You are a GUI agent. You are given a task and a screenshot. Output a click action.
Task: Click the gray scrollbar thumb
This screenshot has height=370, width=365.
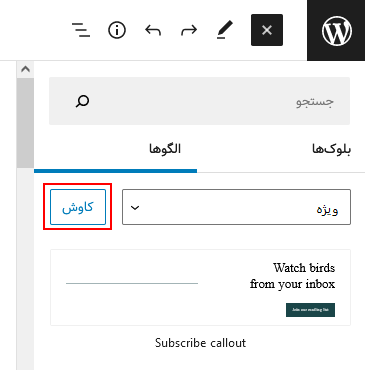(x=25, y=123)
